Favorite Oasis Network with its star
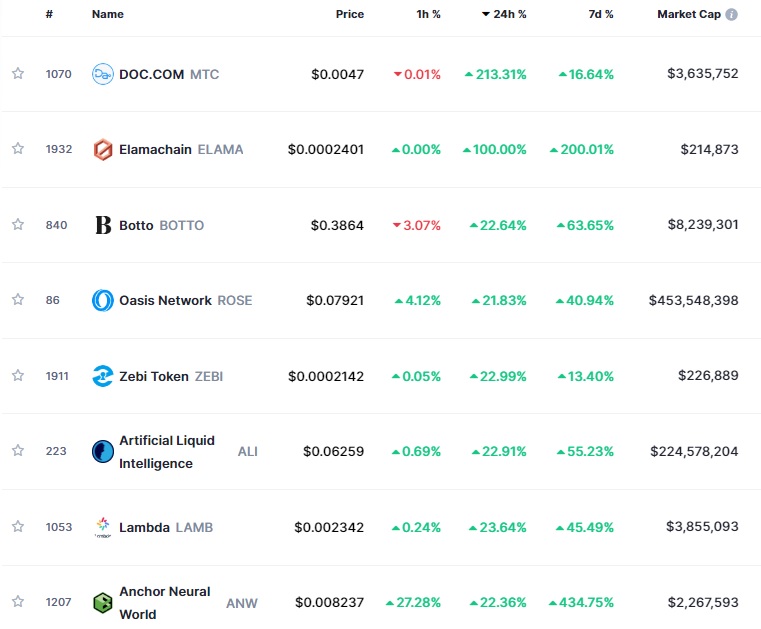This screenshot has width=761, height=629. click(18, 300)
